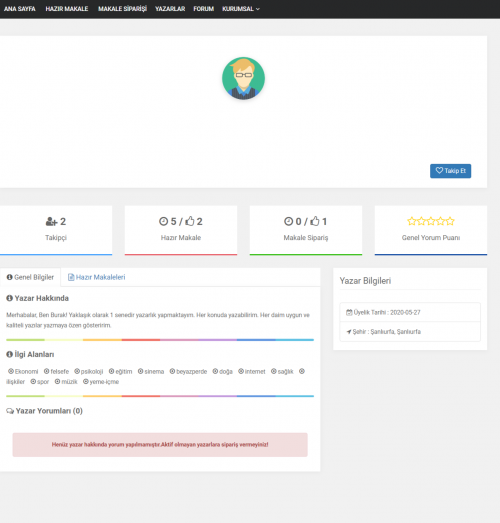
Task: Switch to the Hazır Makaleleri tab
Action: 96,277
